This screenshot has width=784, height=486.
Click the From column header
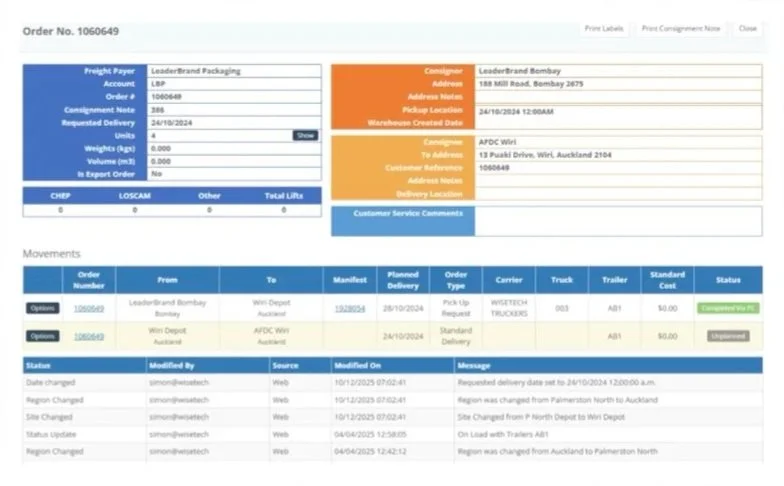click(x=167, y=280)
